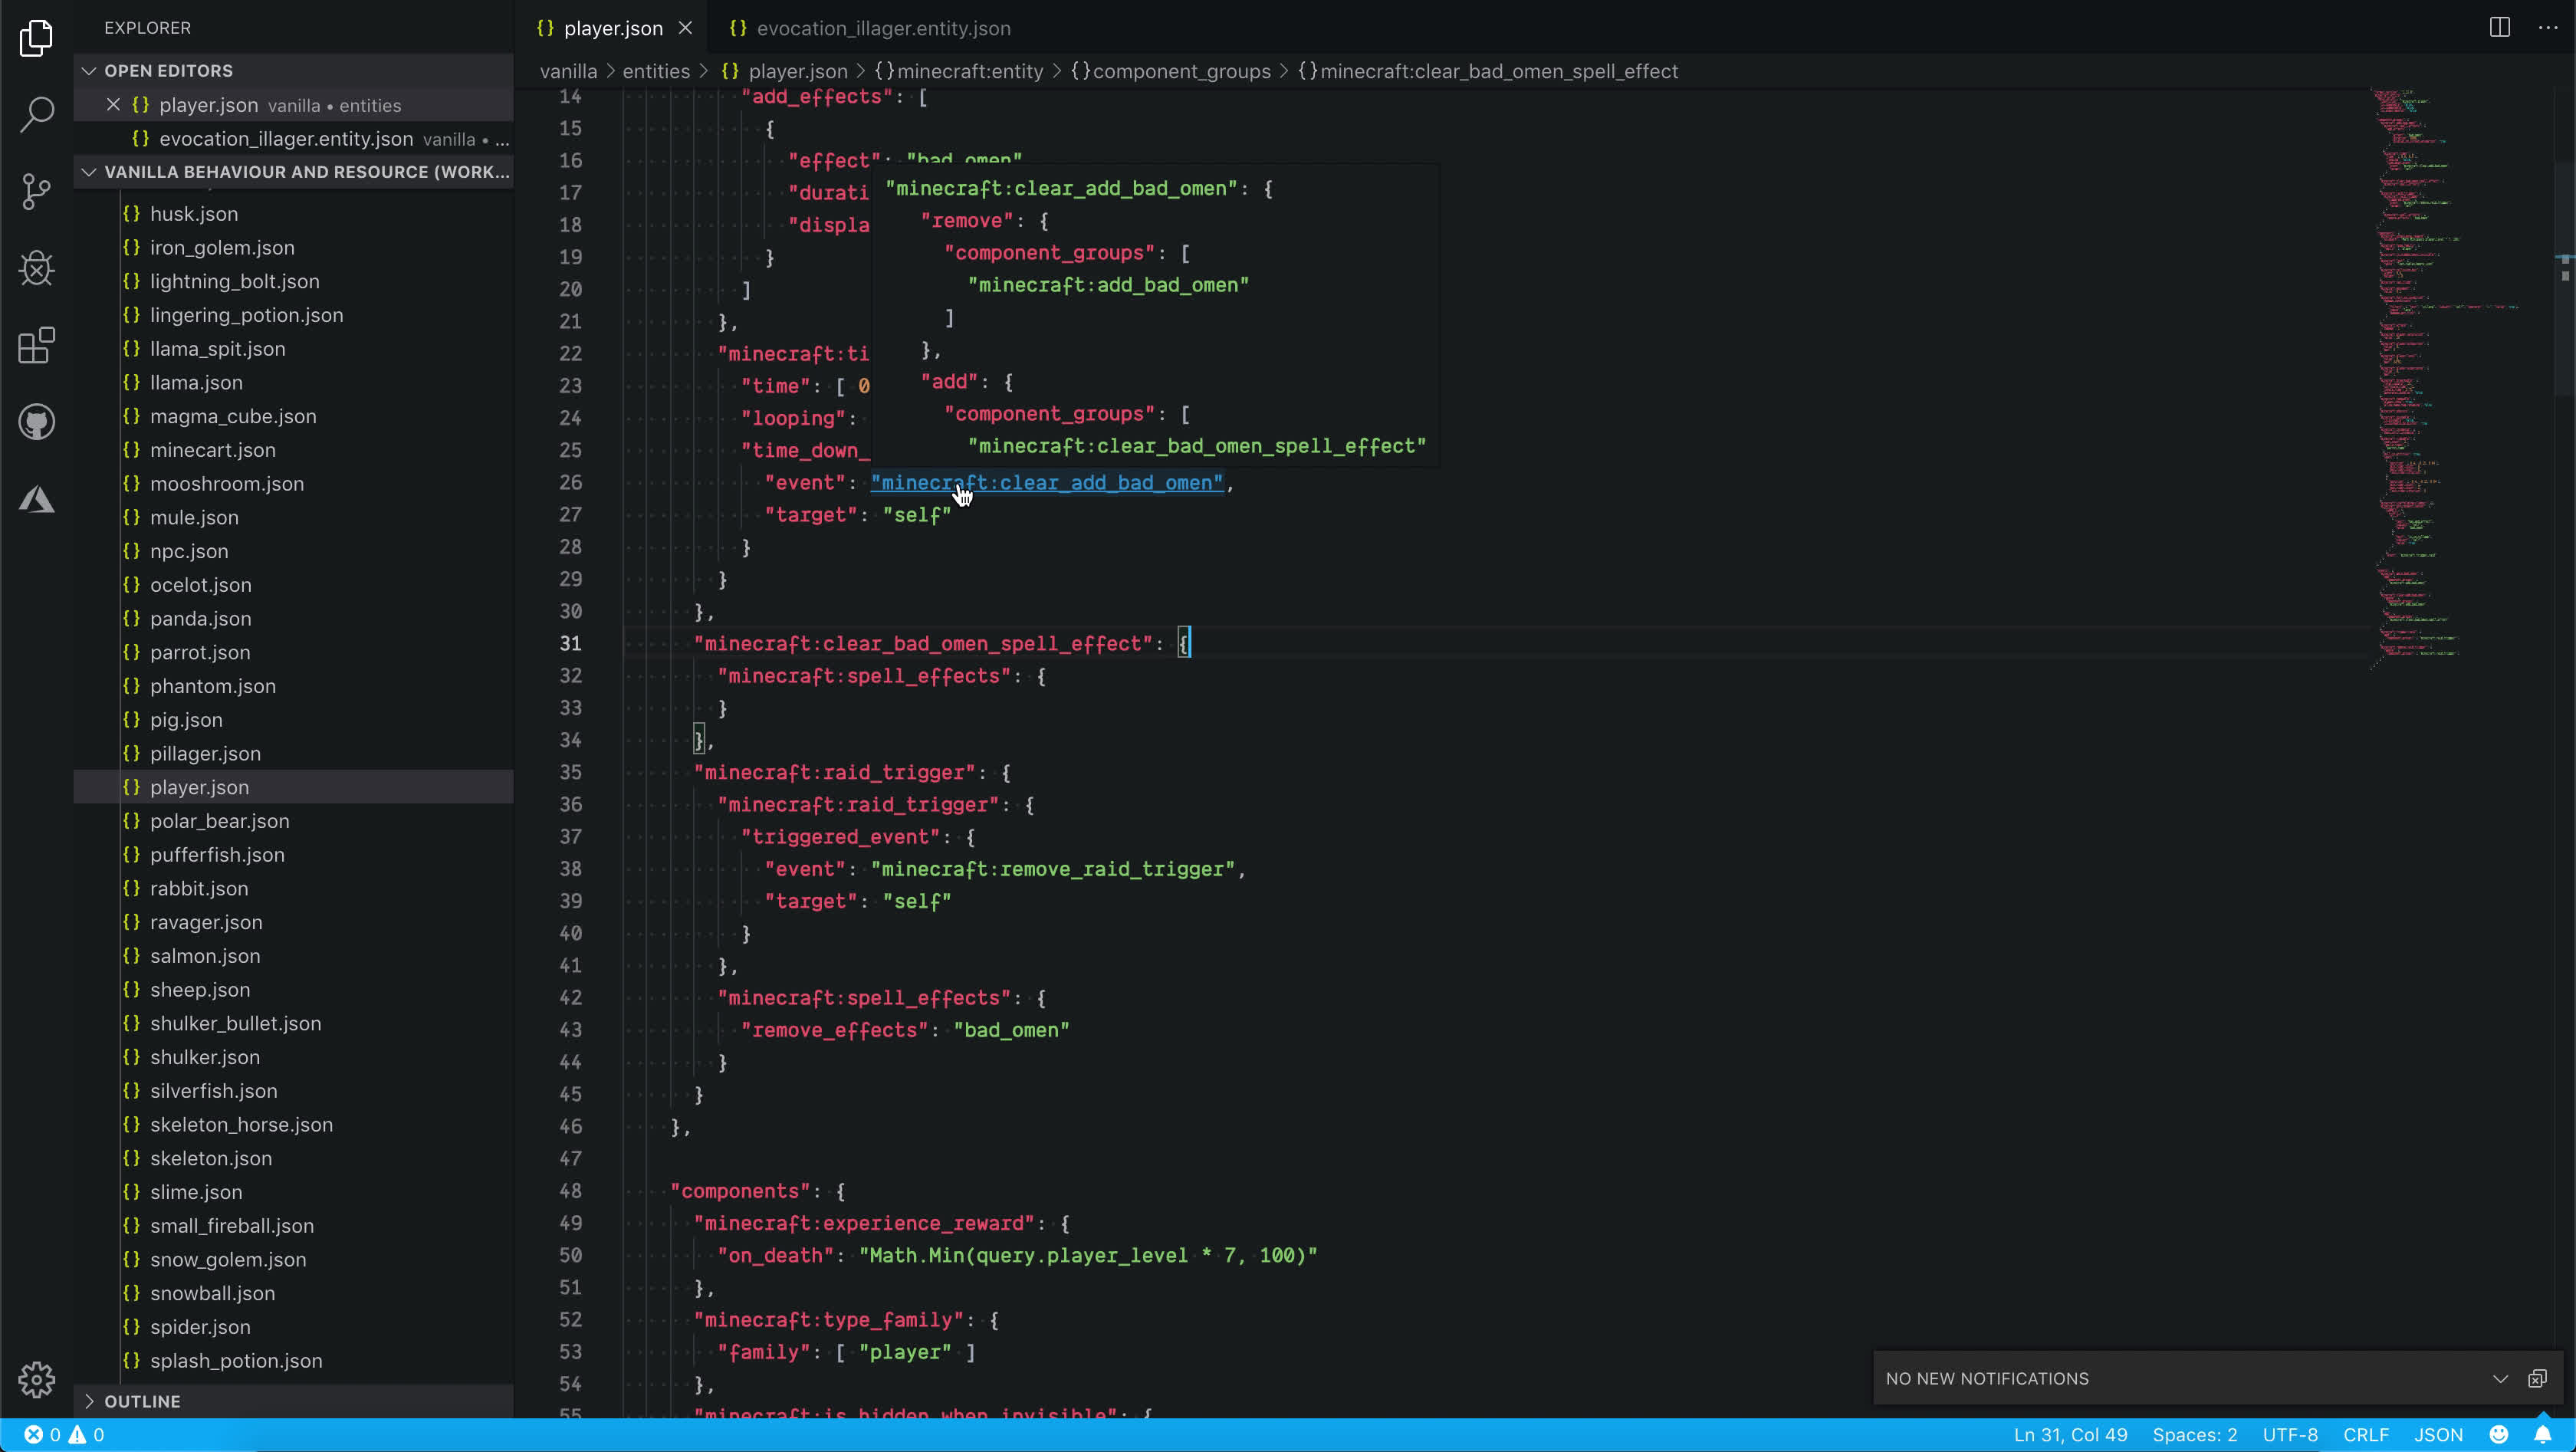The image size is (2576, 1452).
Task: Open the Search view
Action: pos(36,114)
